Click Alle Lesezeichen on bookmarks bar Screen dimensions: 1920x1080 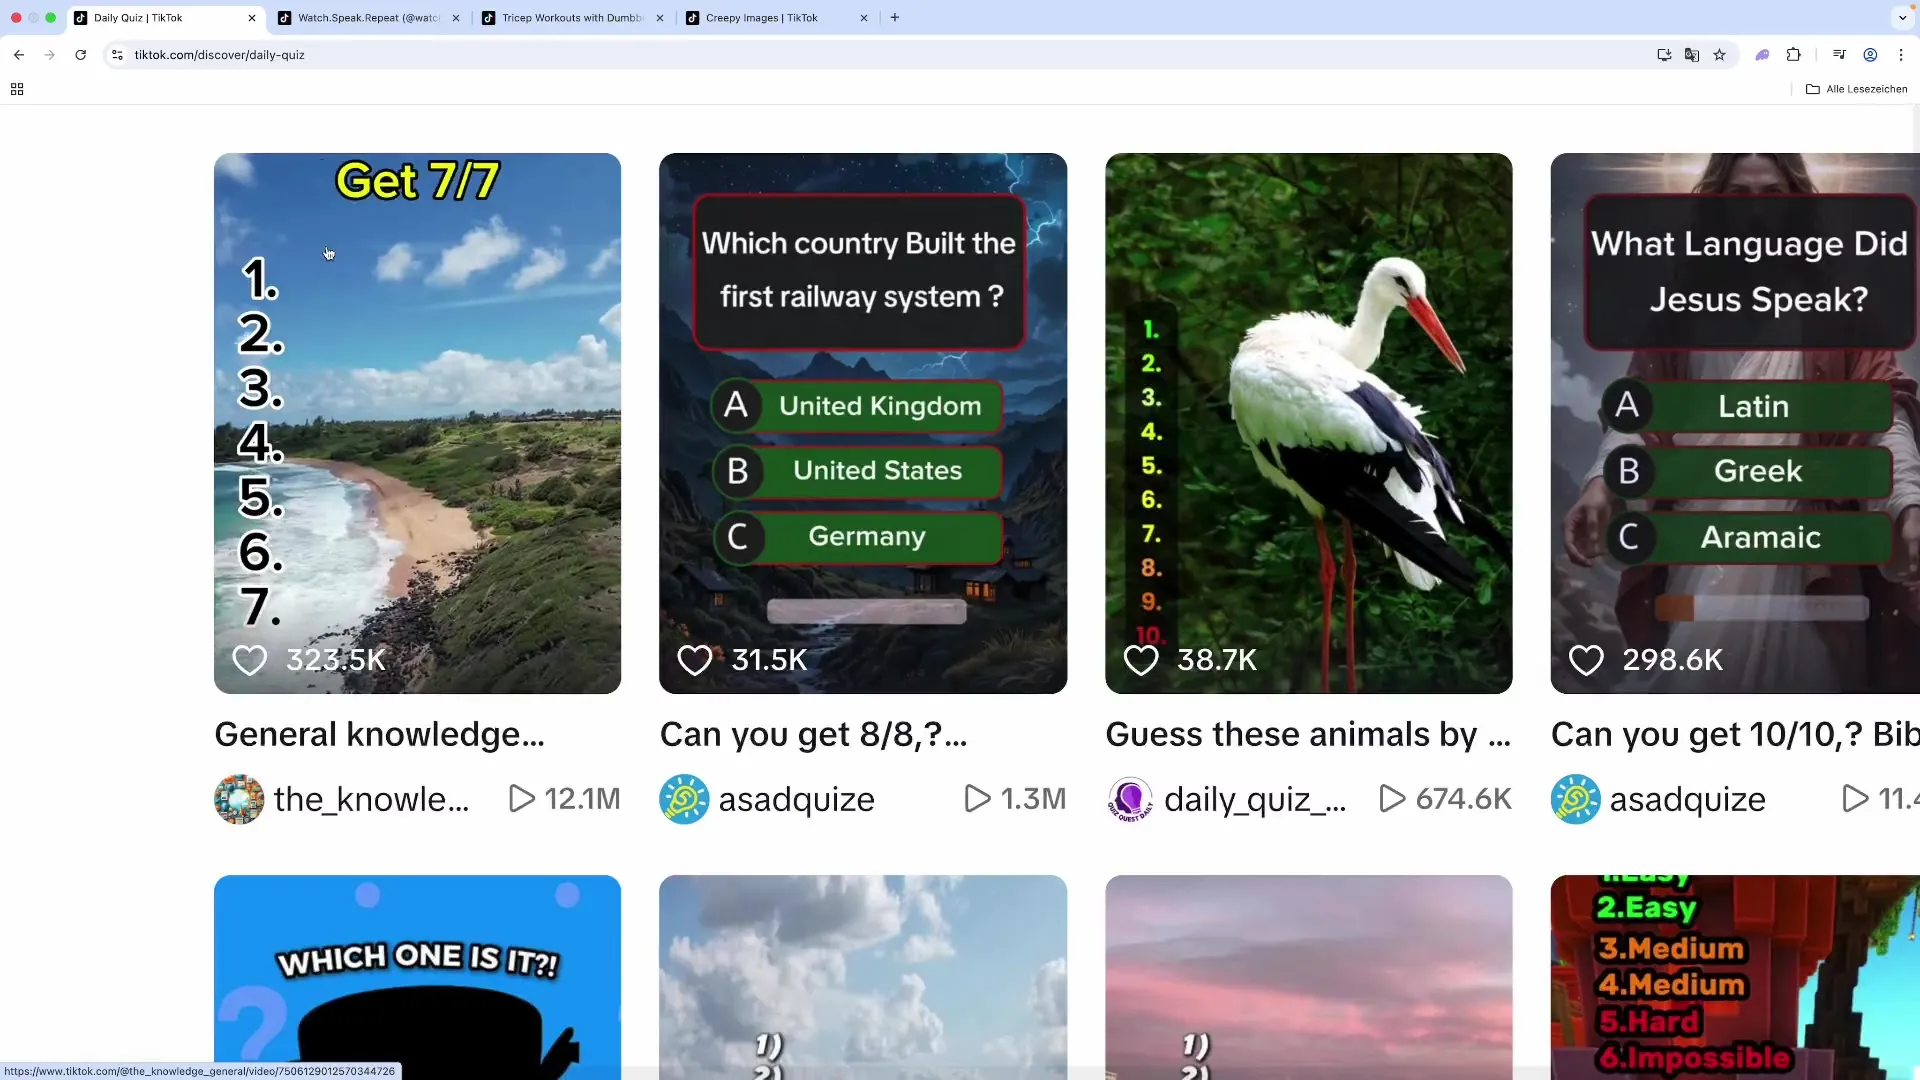click(x=1865, y=88)
